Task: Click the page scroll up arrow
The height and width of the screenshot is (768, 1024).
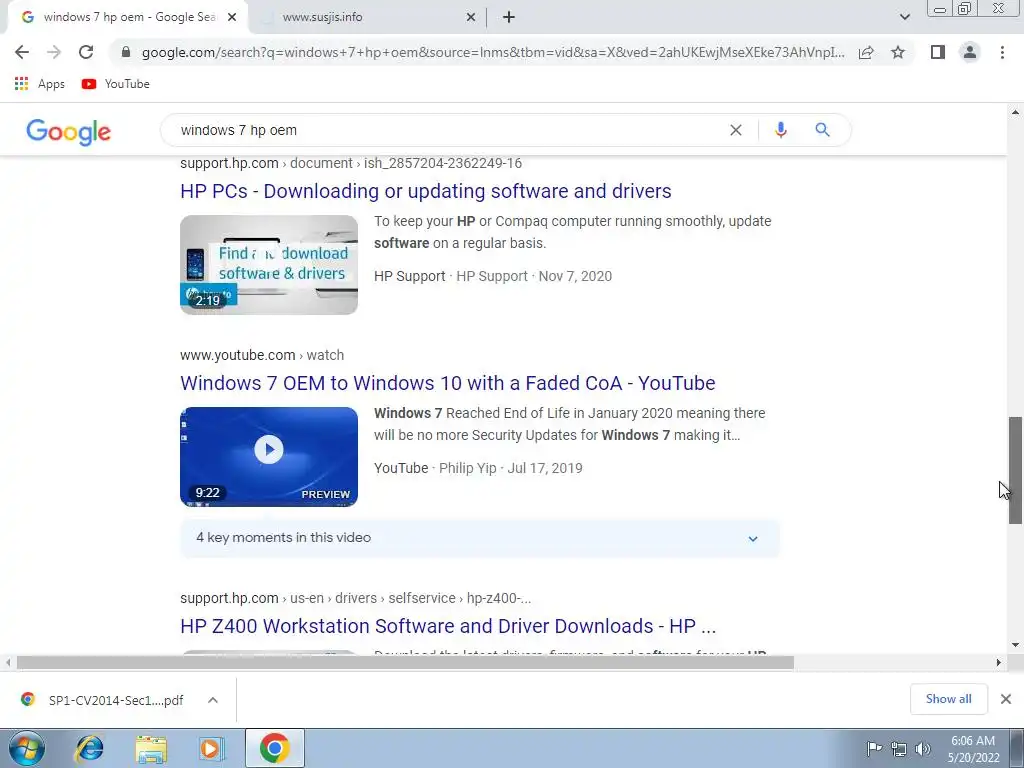Action: (1015, 112)
